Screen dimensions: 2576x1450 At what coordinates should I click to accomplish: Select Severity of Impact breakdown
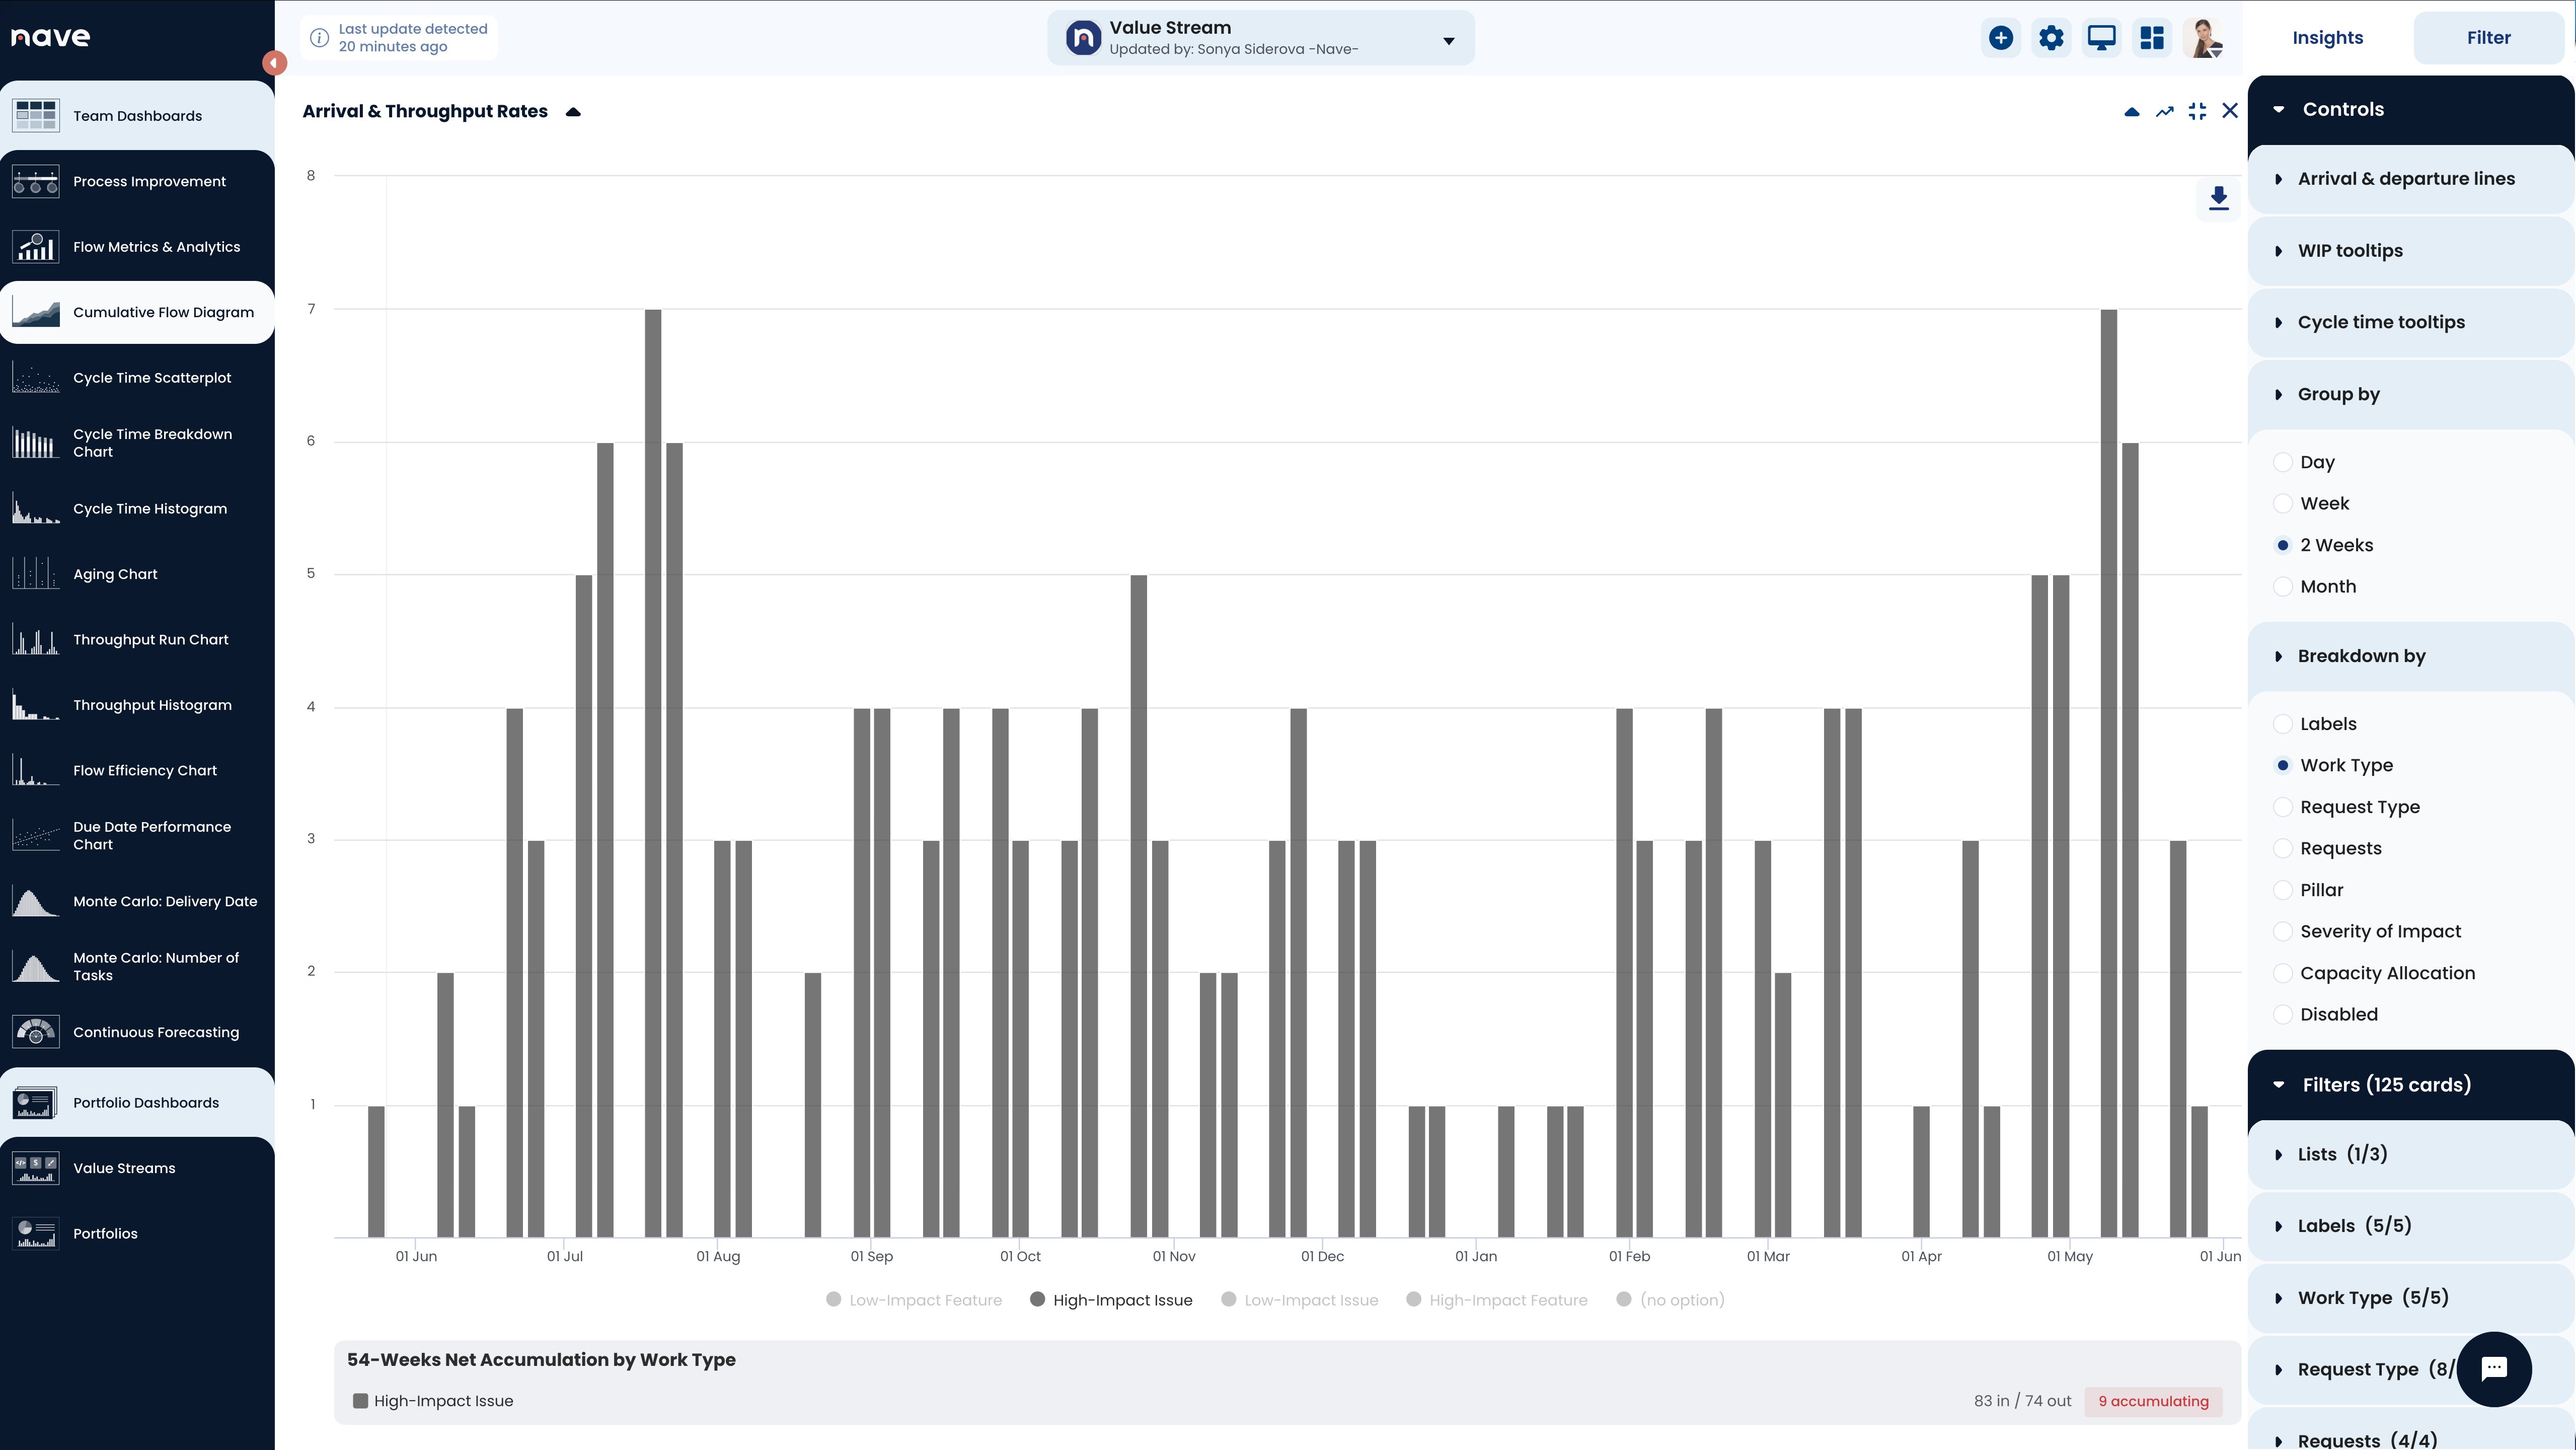pyautogui.click(x=2283, y=932)
